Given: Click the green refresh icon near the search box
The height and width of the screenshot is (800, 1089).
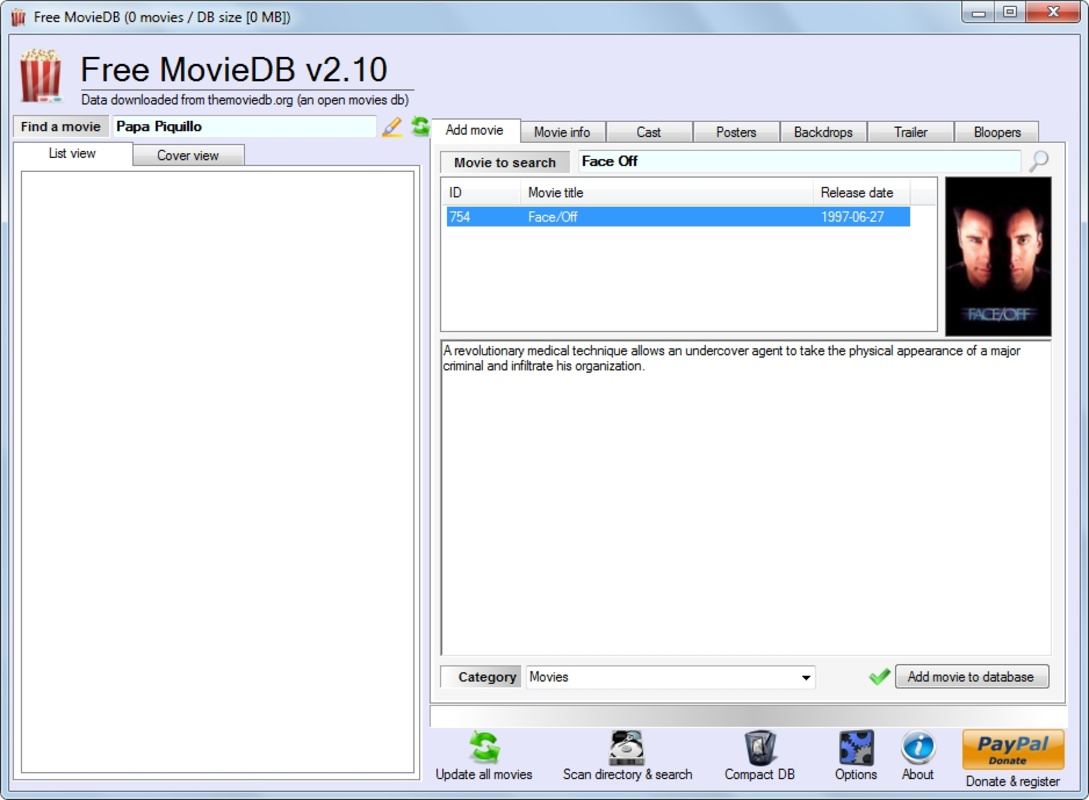Looking at the screenshot, I should coord(418,127).
